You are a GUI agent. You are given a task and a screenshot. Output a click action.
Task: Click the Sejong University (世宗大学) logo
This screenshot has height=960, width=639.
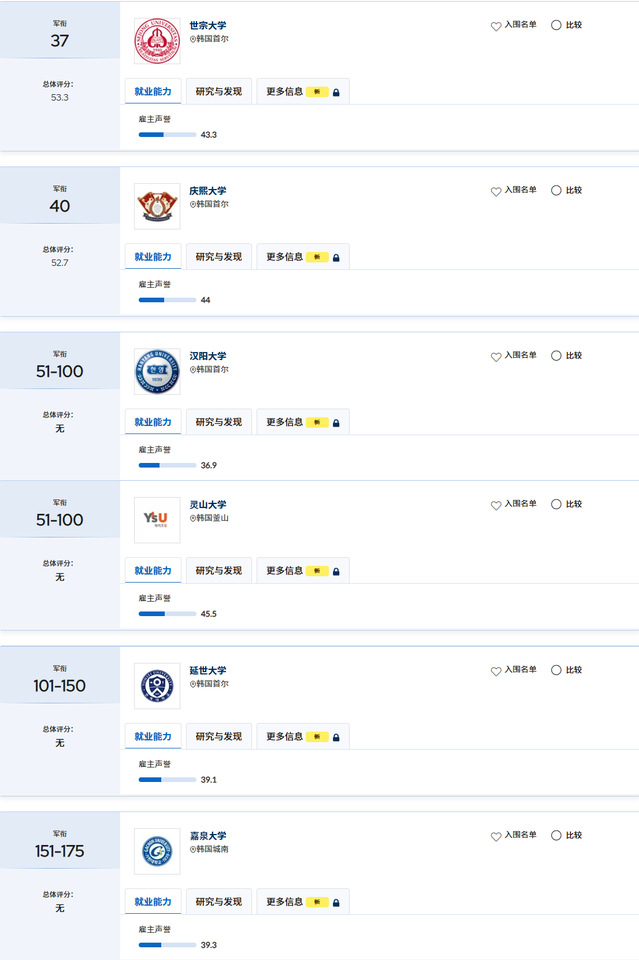(x=157, y=41)
